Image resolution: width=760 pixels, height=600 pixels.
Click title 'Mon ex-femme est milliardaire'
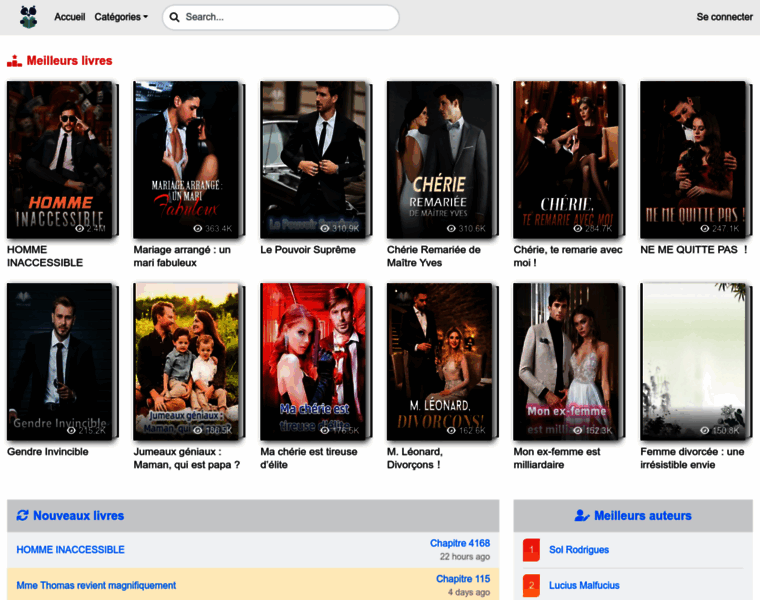pyautogui.click(x=557, y=458)
